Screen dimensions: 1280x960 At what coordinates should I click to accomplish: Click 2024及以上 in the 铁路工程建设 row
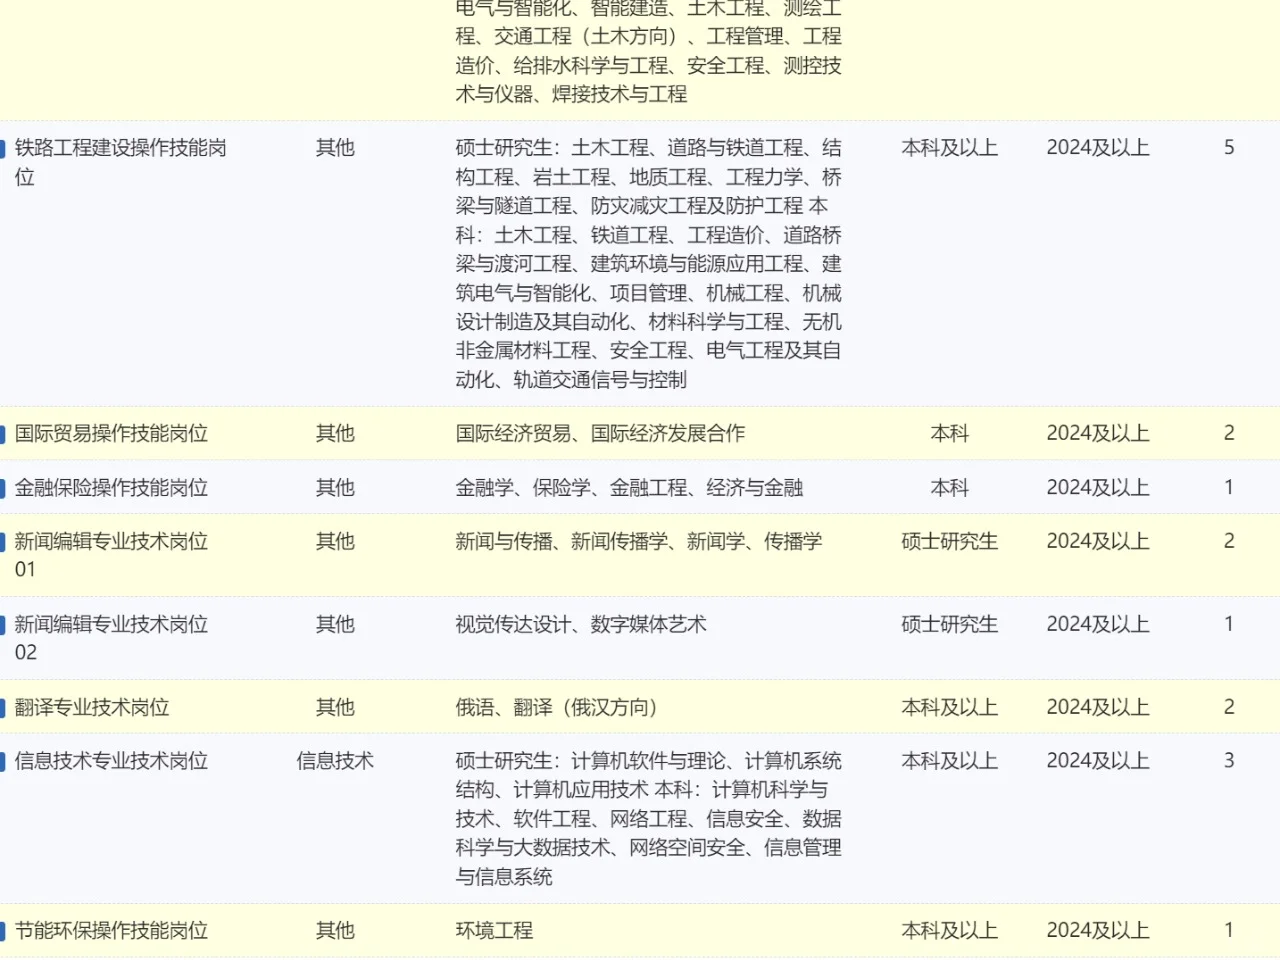pos(1098,147)
